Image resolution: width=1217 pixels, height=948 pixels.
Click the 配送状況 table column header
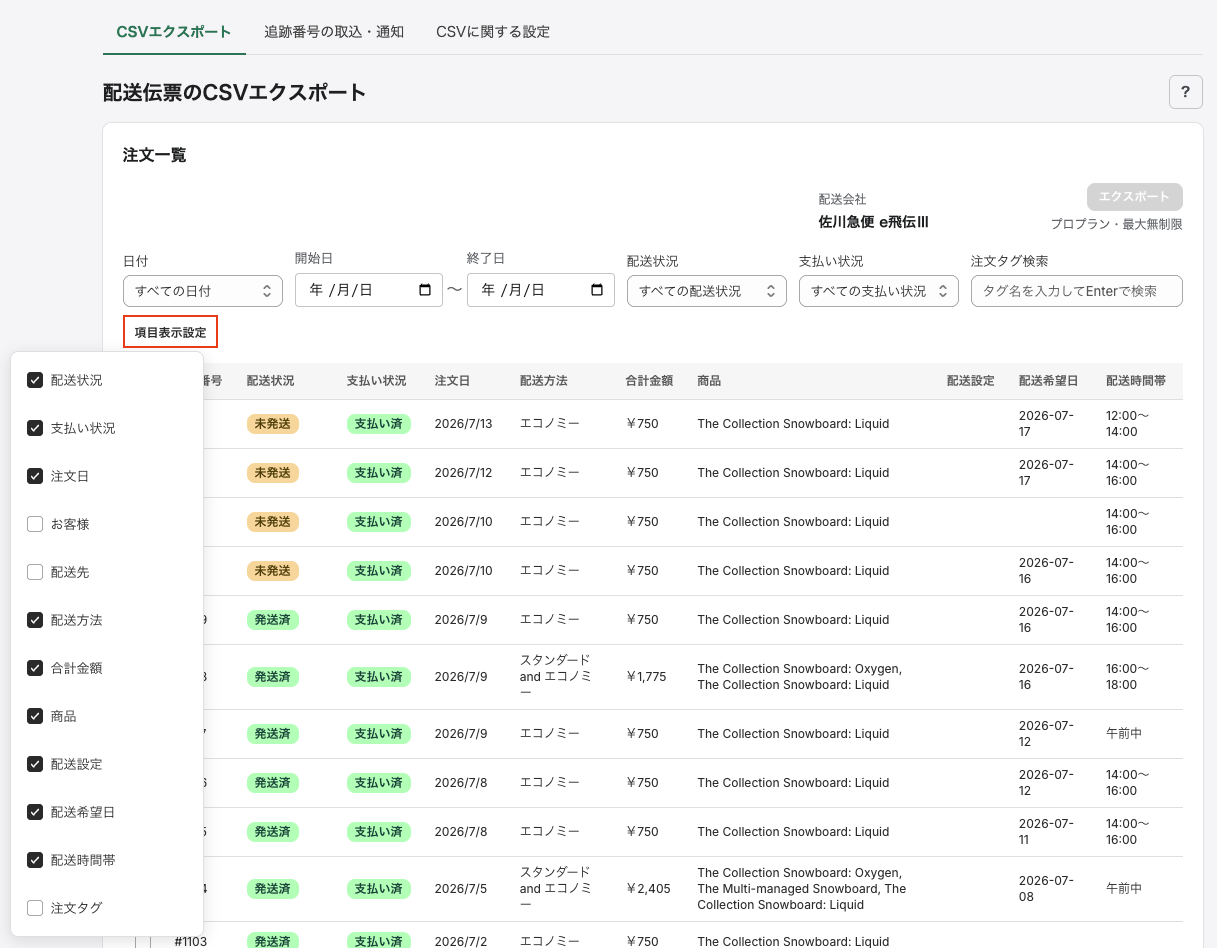pyautogui.click(x=270, y=381)
